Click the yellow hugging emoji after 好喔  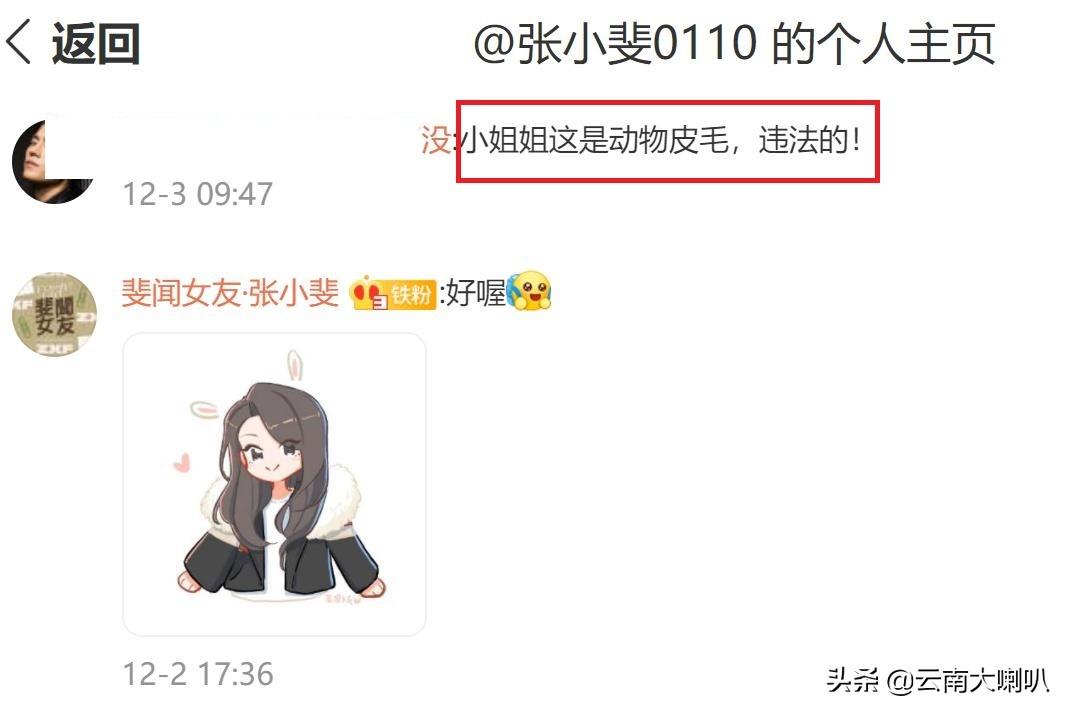pos(530,290)
